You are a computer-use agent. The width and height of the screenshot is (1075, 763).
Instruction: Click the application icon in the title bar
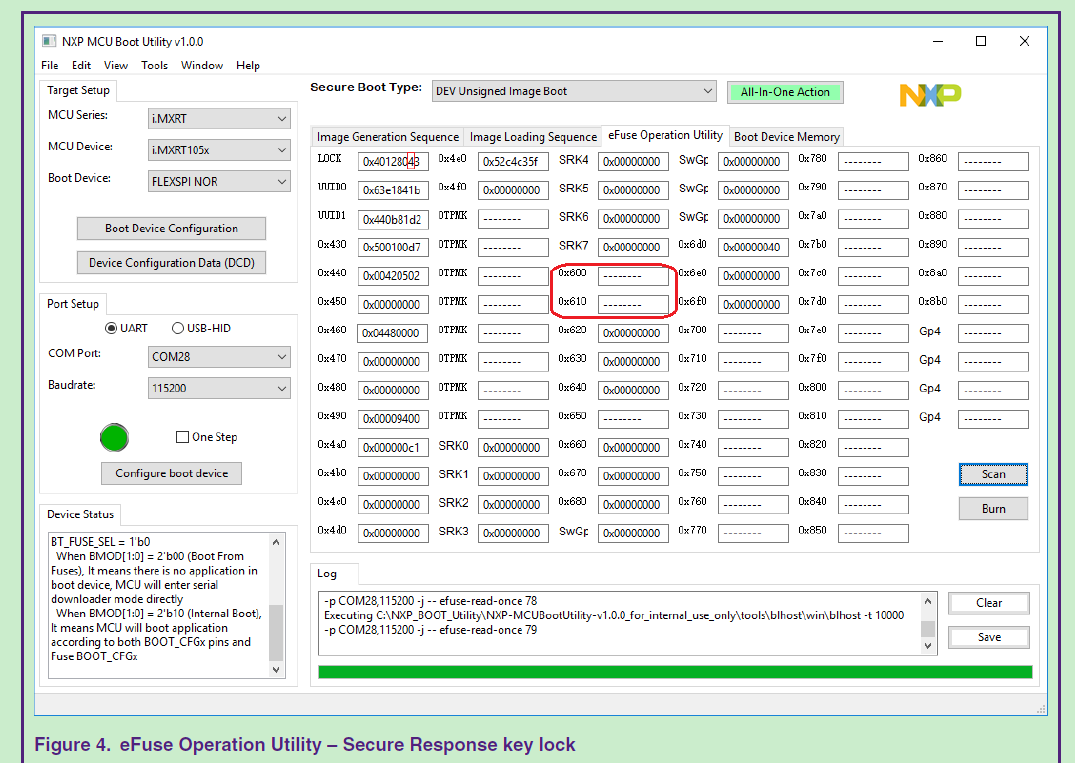[47, 41]
